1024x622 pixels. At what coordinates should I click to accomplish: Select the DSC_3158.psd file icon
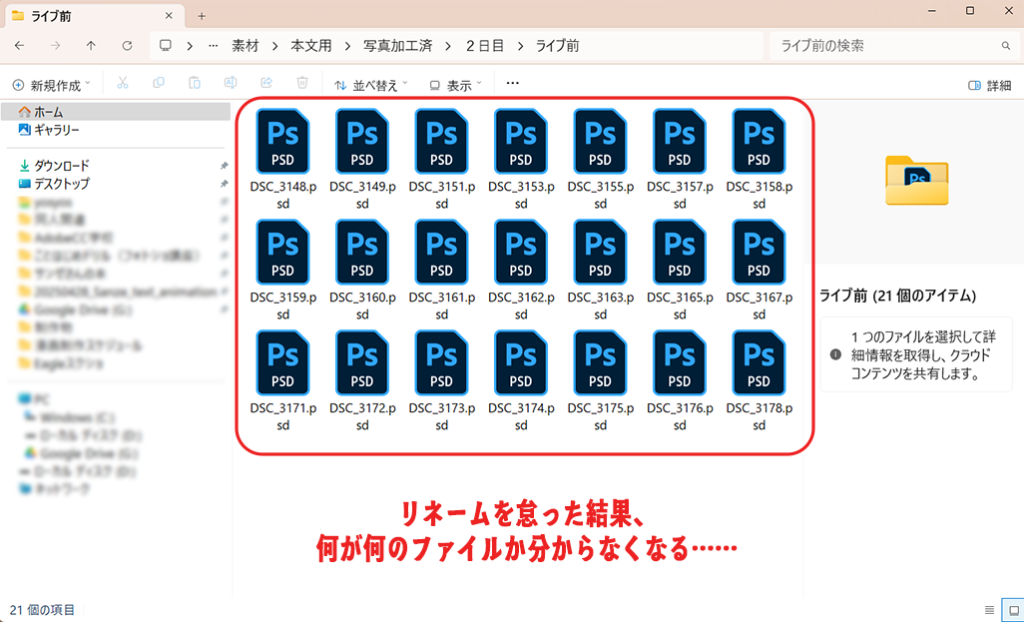point(759,141)
